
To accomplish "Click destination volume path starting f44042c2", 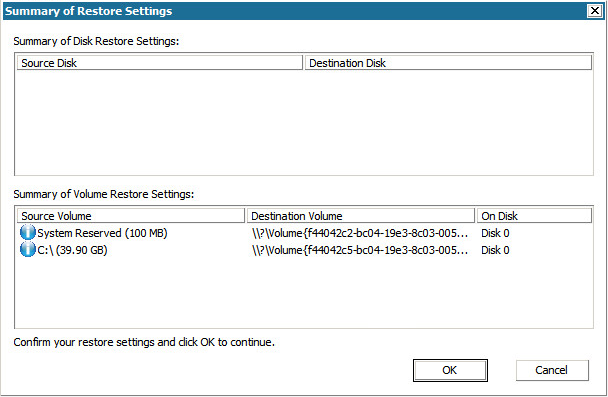I will pyautogui.click(x=360, y=233).
